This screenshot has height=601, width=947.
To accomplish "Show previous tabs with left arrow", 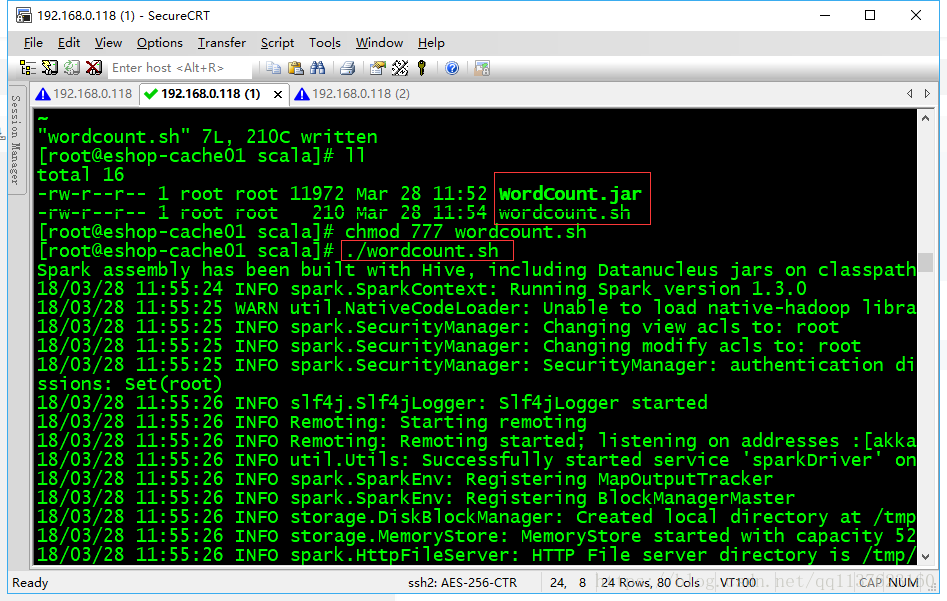I will coord(910,94).
